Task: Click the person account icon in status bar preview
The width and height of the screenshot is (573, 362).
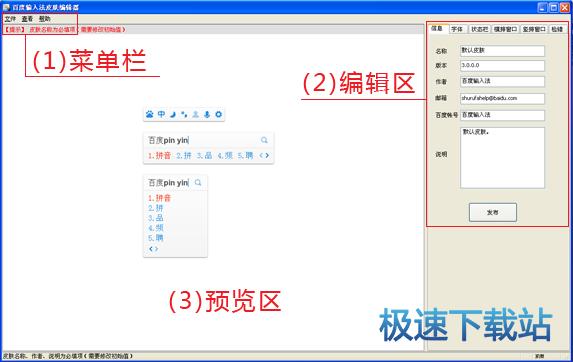Action: (196, 114)
